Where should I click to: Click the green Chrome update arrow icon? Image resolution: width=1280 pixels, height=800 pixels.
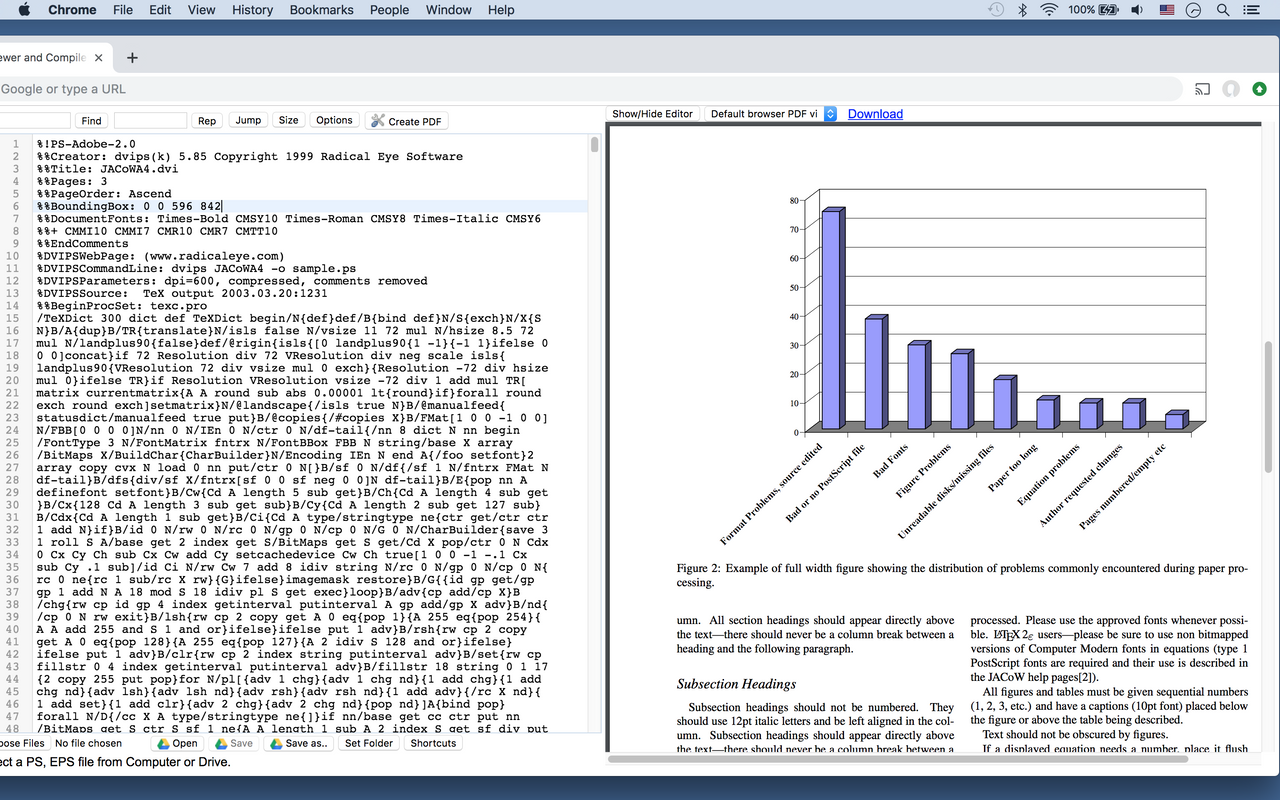1259,89
